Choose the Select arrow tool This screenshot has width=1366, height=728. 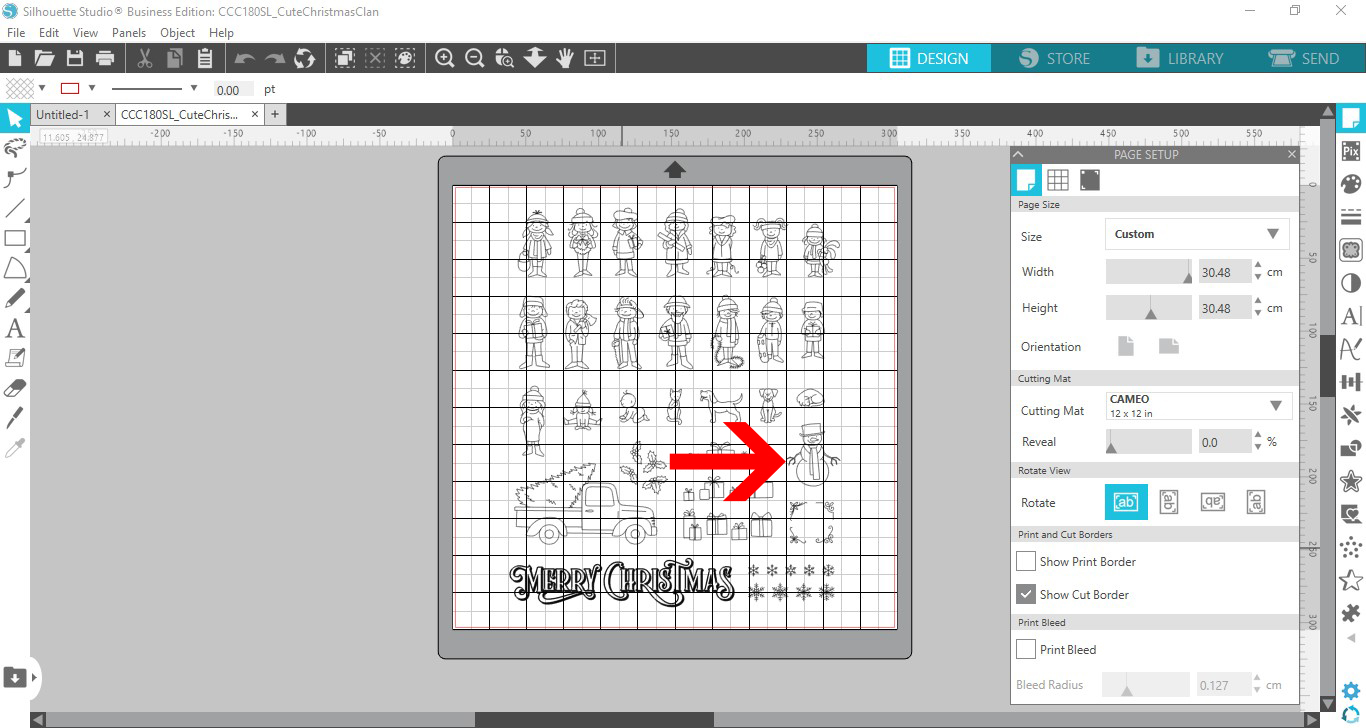(x=14, y=119)
